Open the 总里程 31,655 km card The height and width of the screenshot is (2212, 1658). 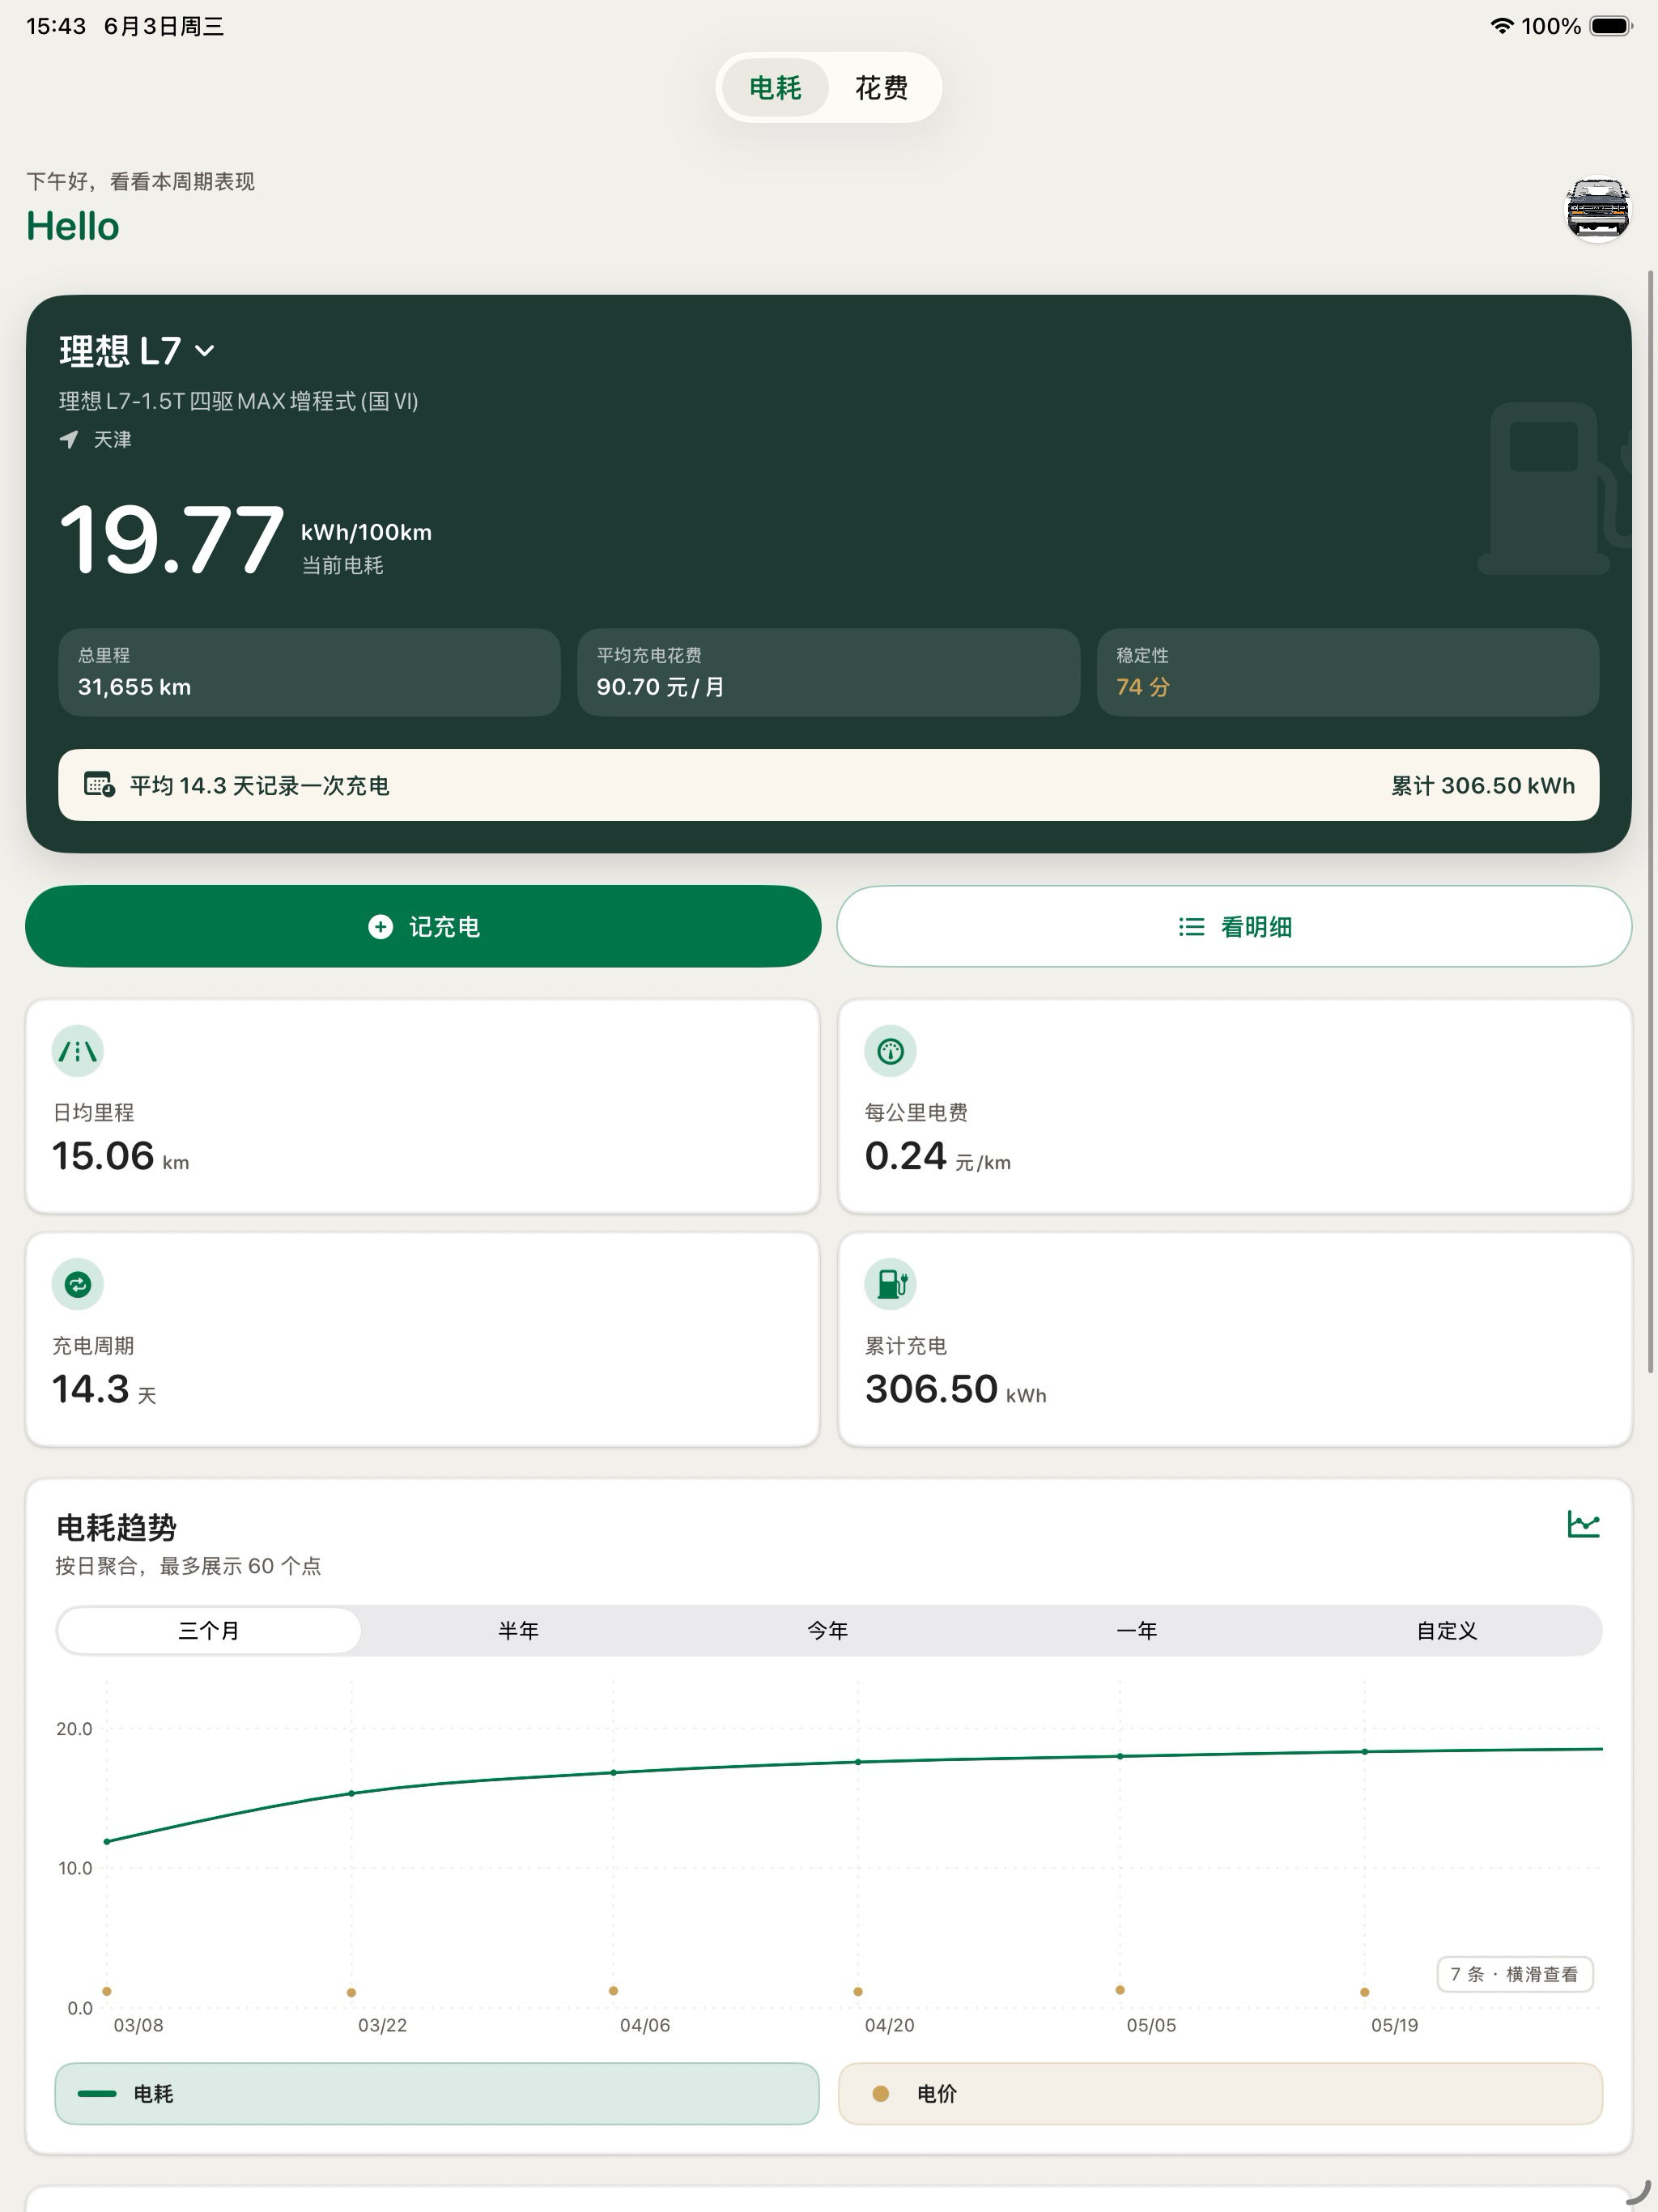(309, 672)
